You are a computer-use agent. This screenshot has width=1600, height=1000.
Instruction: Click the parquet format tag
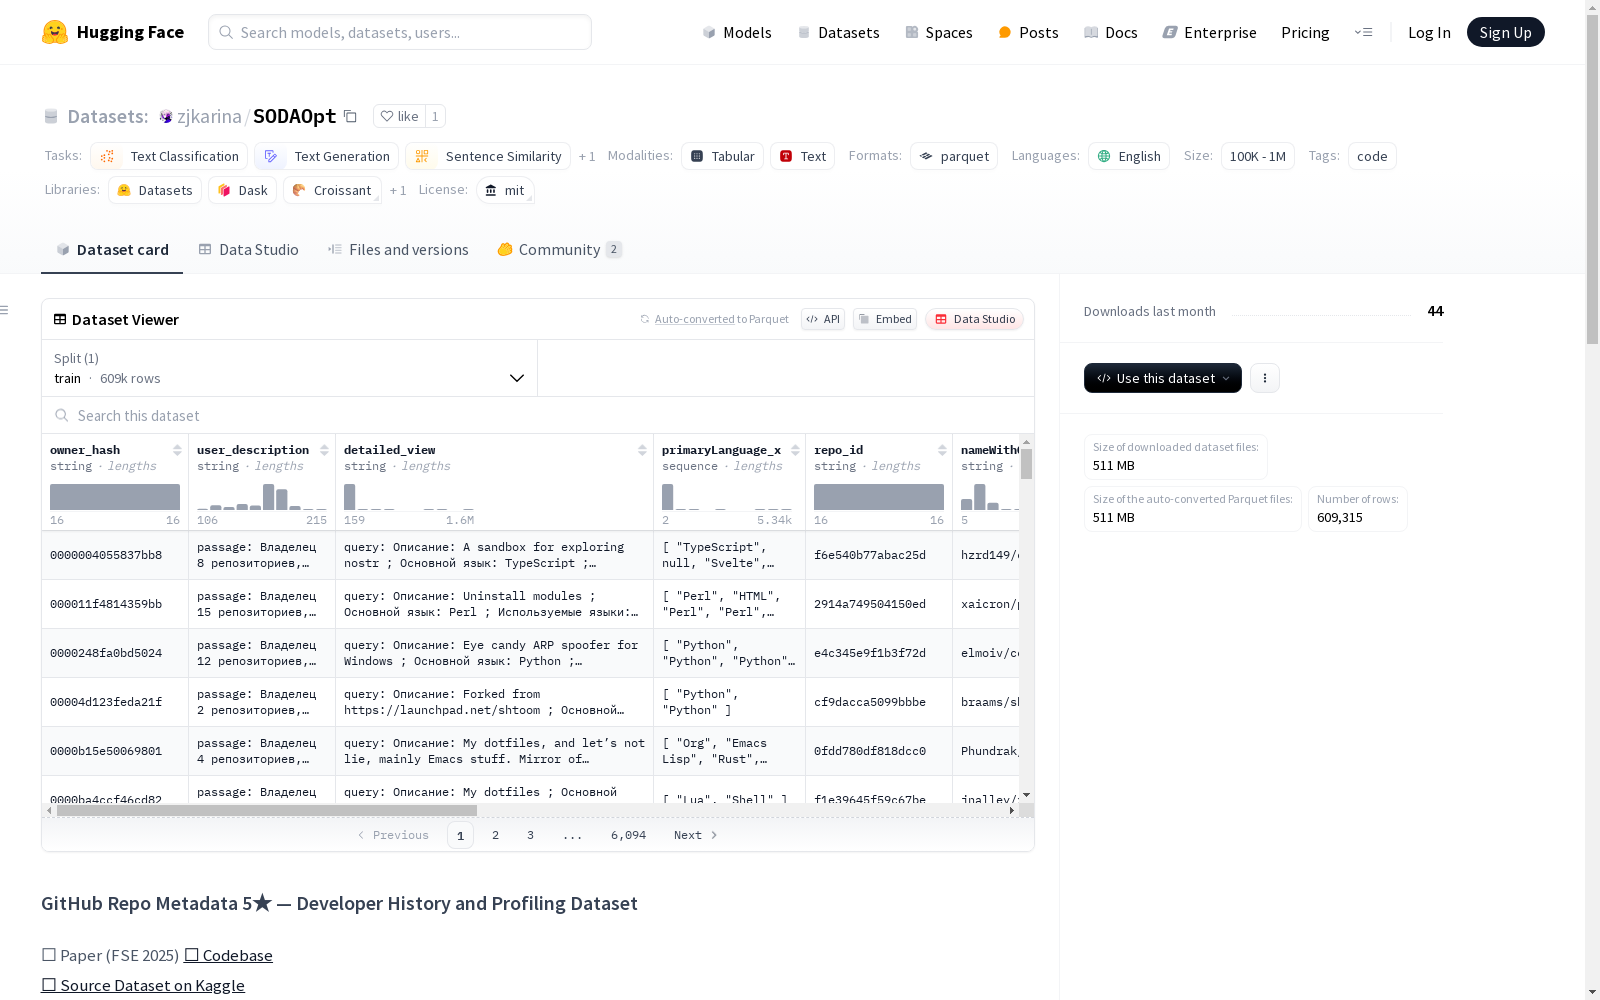pos(954,156)
